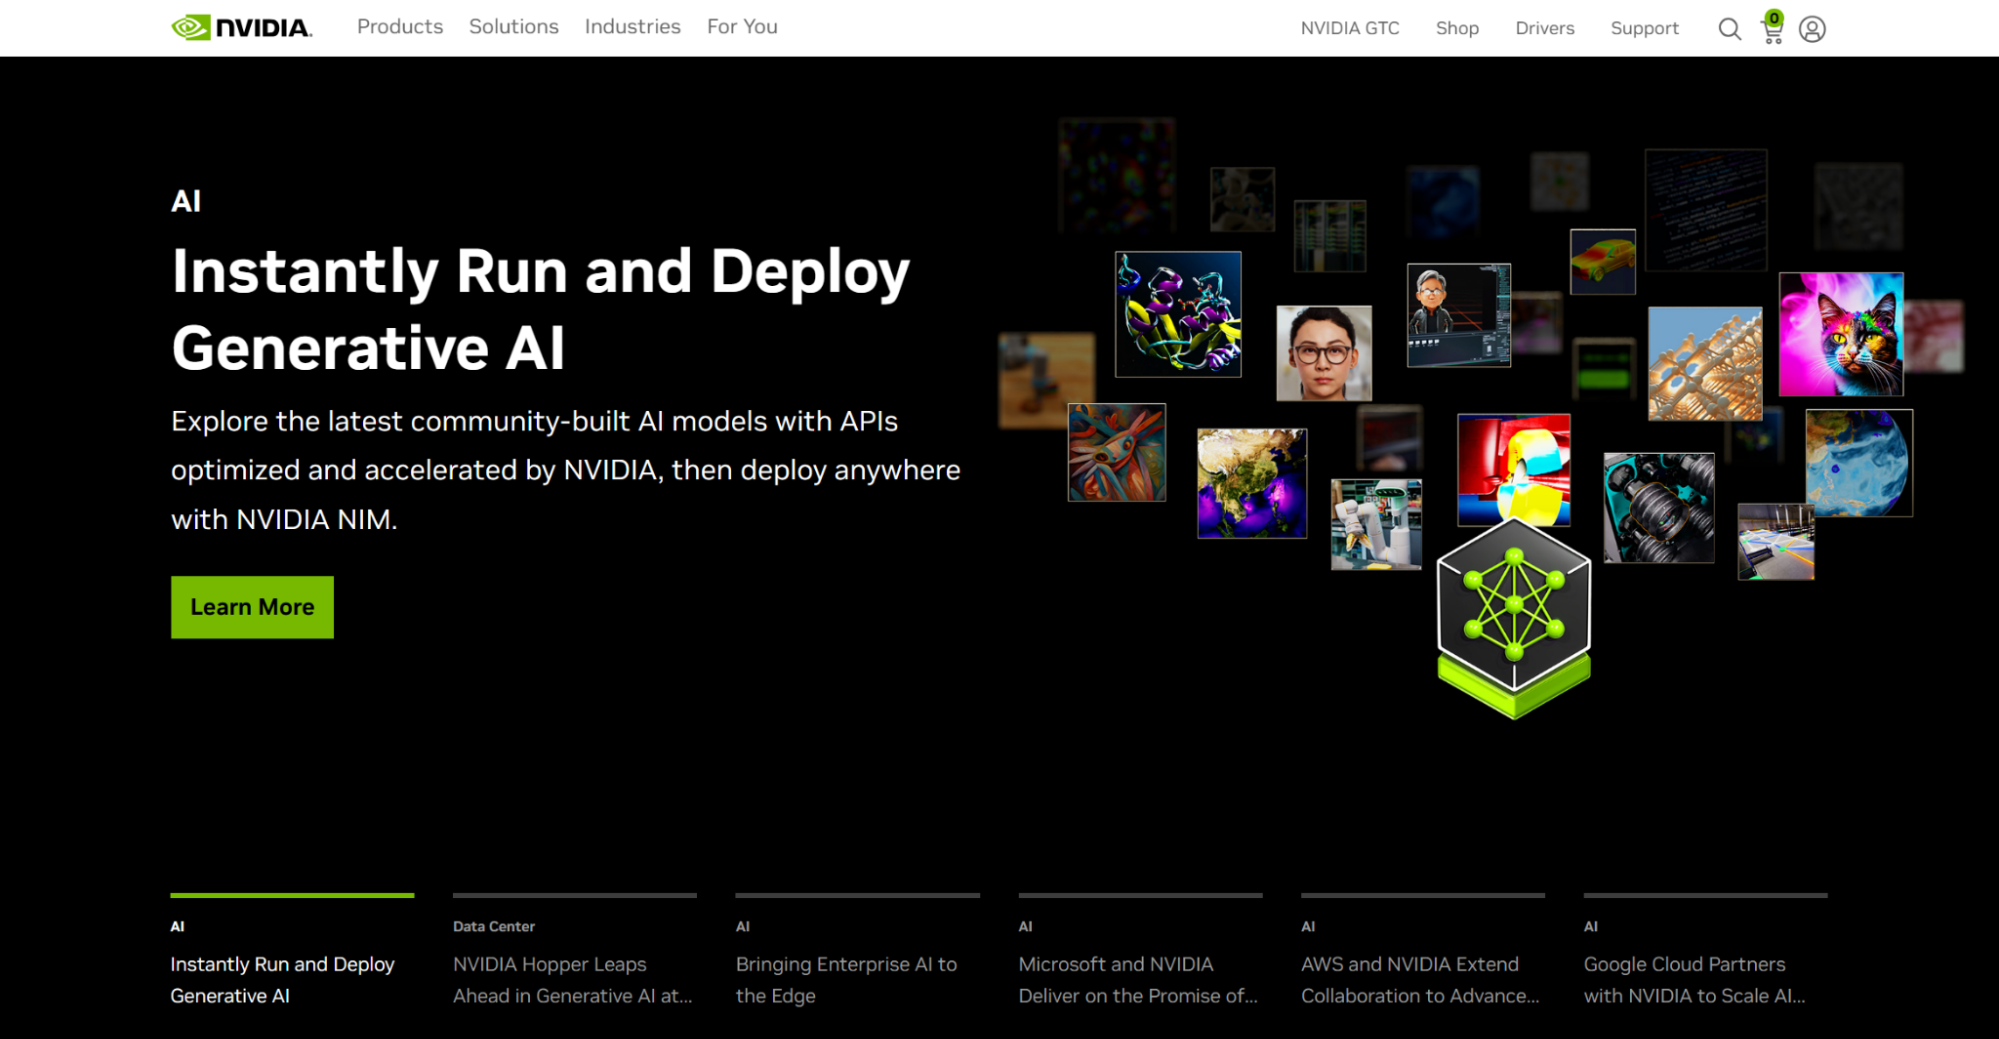
Task: Click the warehouse floor thumbnail
Action: tap(1776, 542)
